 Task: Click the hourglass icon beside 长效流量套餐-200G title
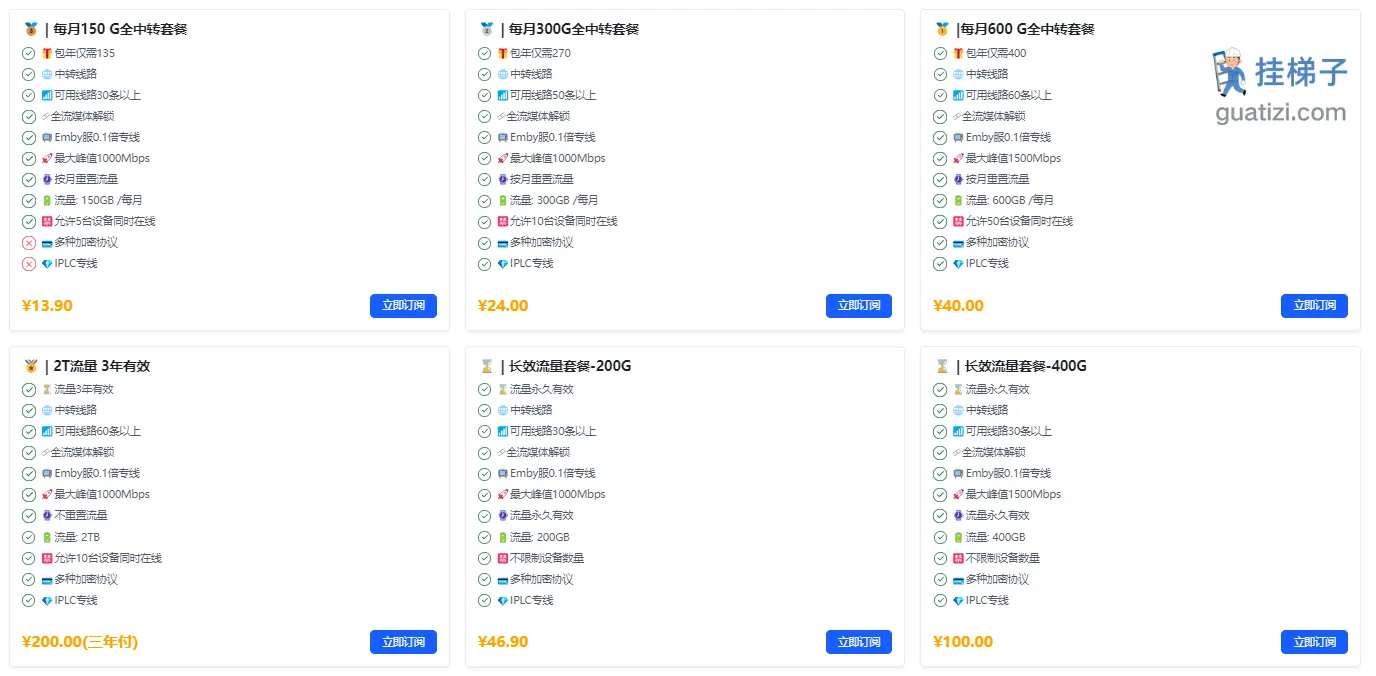point(486,366)
